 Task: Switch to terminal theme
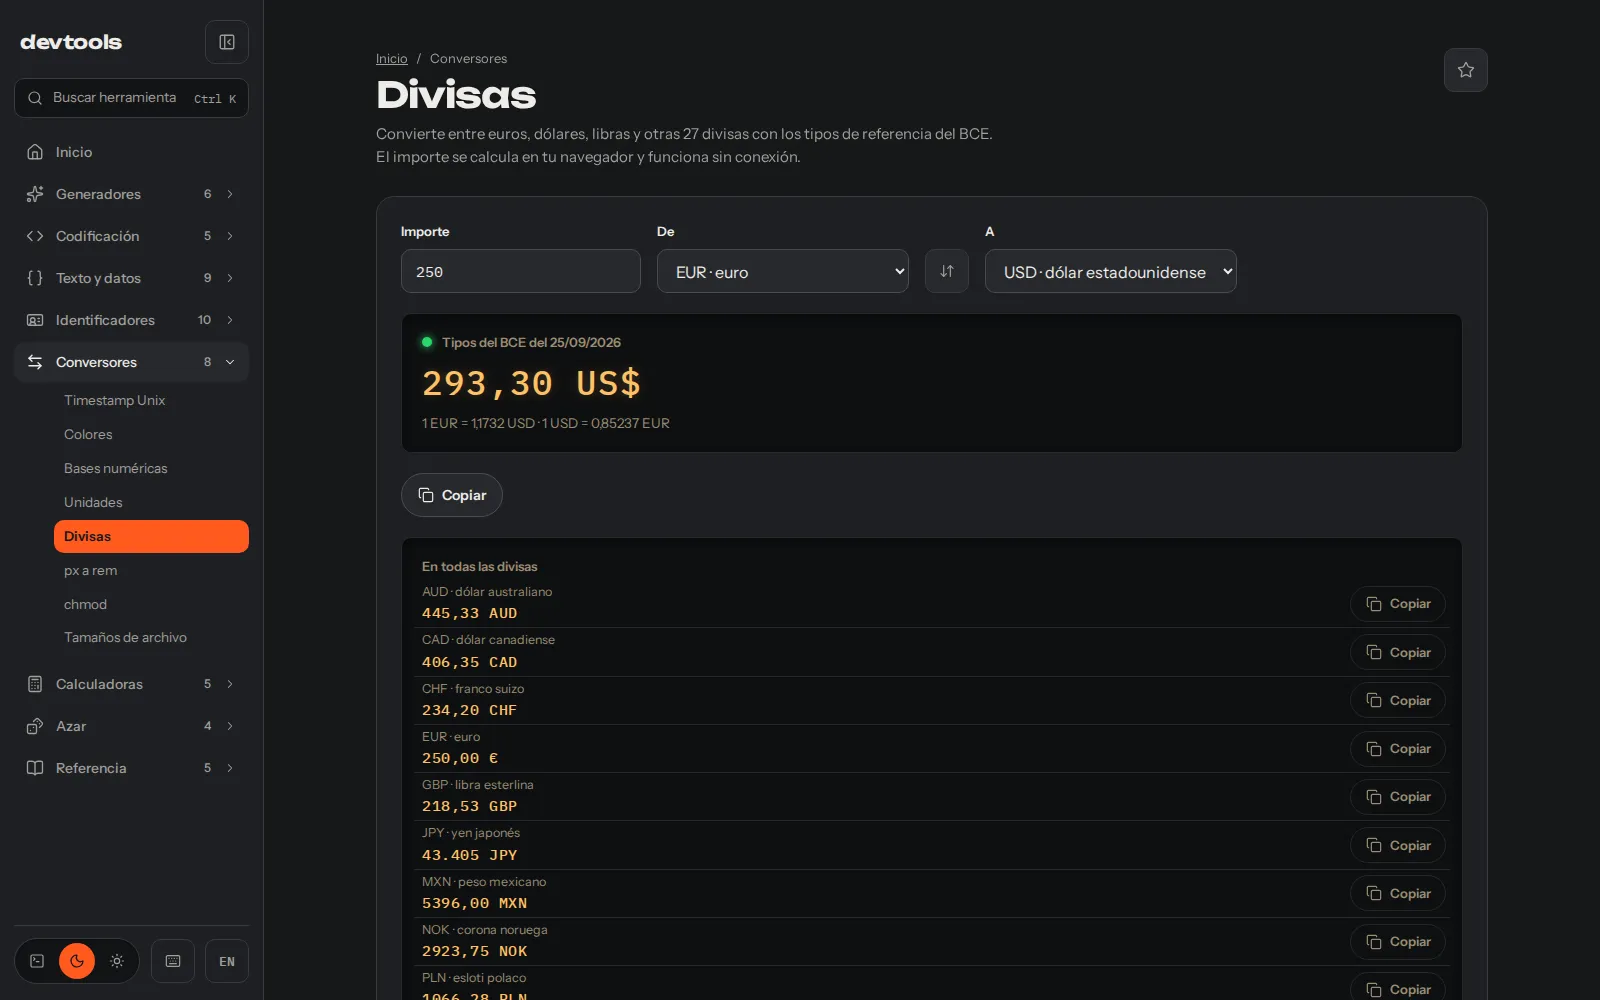[x=37, y=961]
